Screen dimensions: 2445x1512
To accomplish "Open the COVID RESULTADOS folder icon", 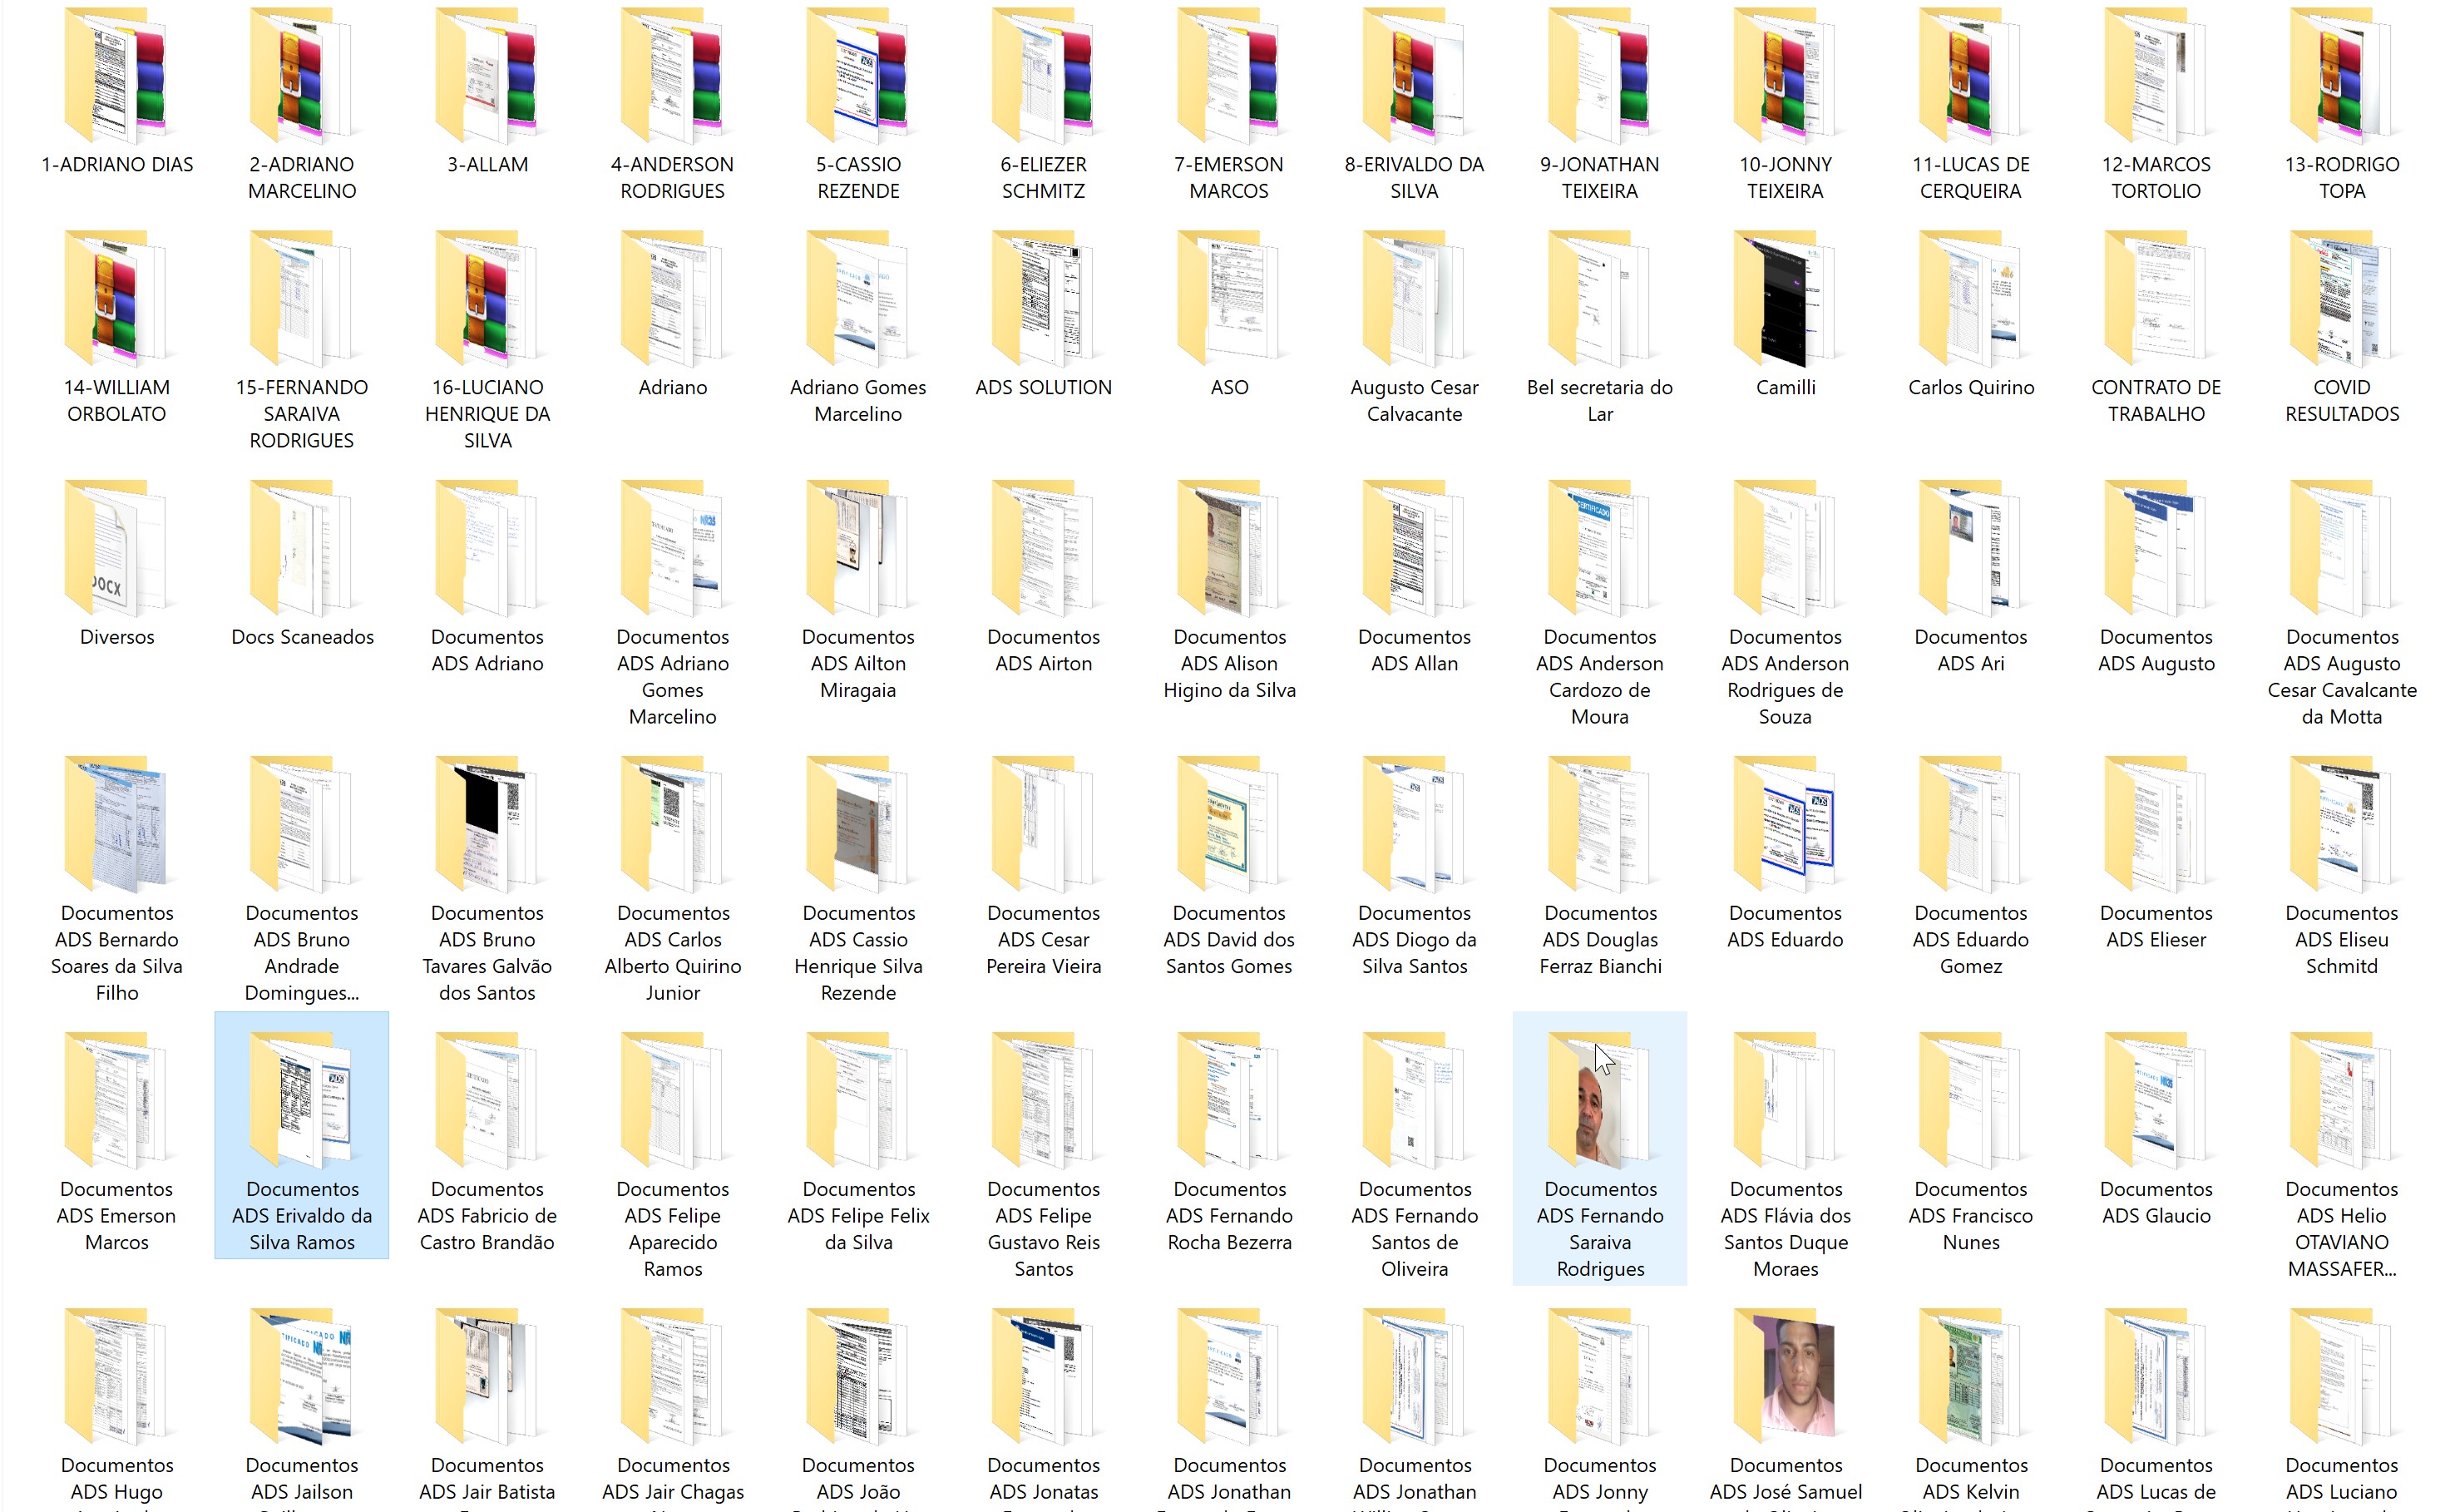I will click(x=2342, y=298).
